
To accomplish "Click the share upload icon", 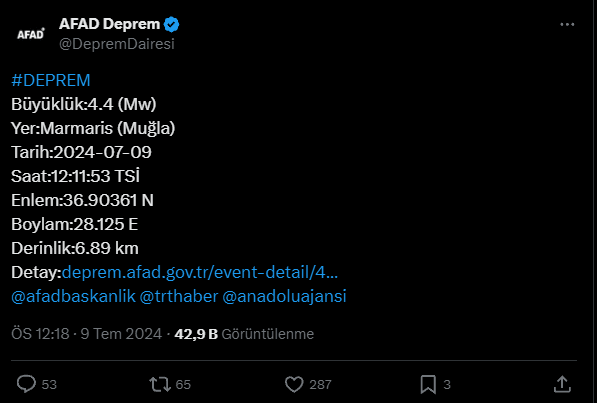I will tap(562, 384).
